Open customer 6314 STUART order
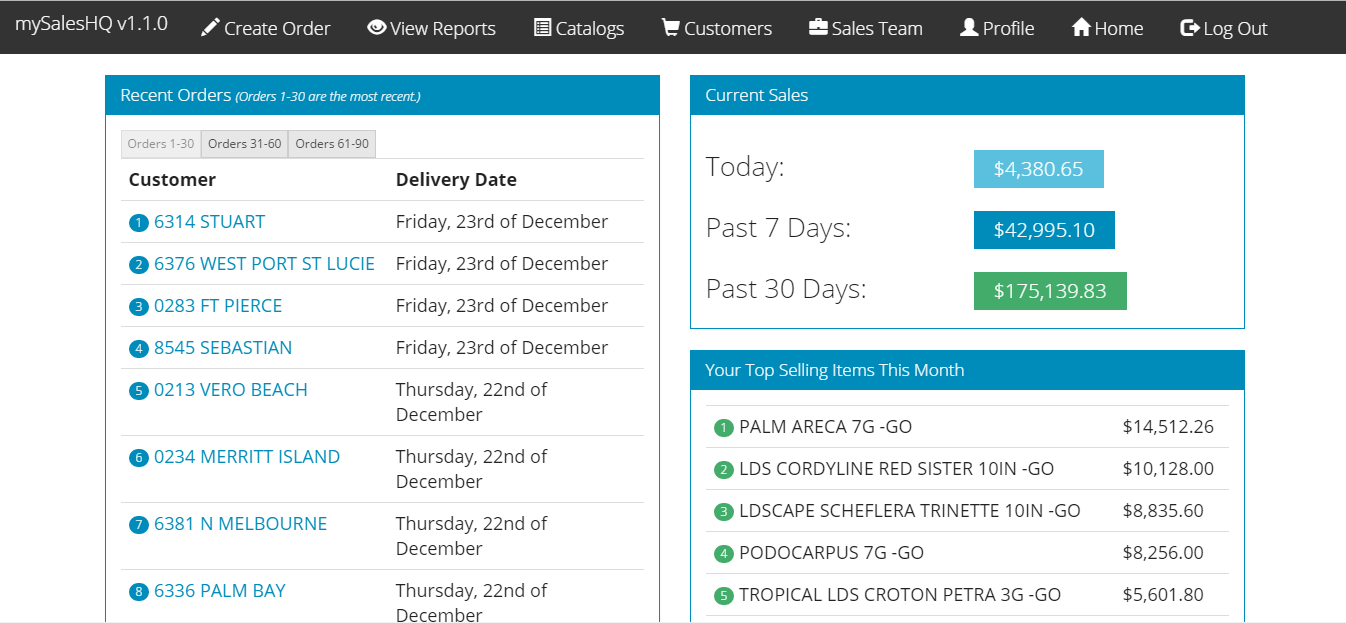The width and height of the screenshot is (1346, 623). pyautogui.click(x=209, y=222)
